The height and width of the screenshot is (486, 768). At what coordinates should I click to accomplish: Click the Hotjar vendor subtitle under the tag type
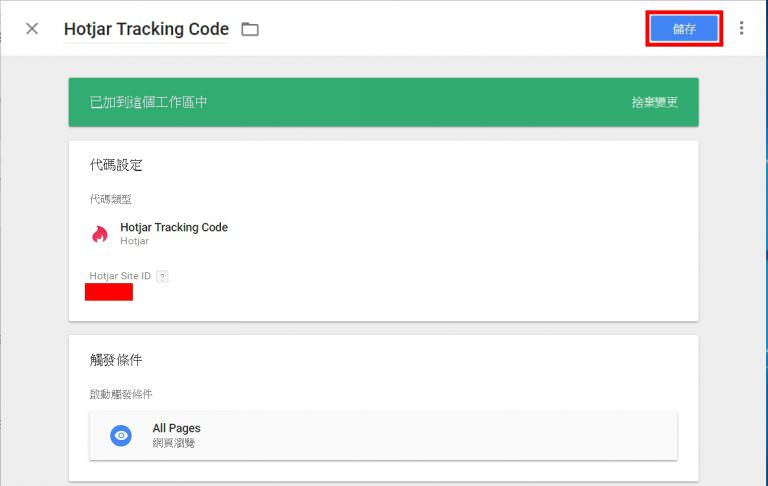pos(134,241)
